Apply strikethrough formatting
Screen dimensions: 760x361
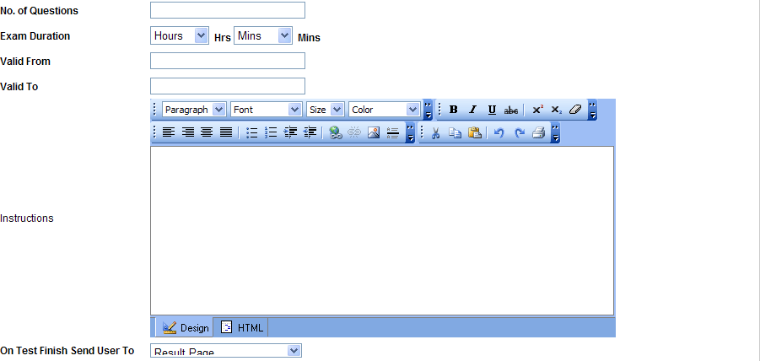pos(511,110)
